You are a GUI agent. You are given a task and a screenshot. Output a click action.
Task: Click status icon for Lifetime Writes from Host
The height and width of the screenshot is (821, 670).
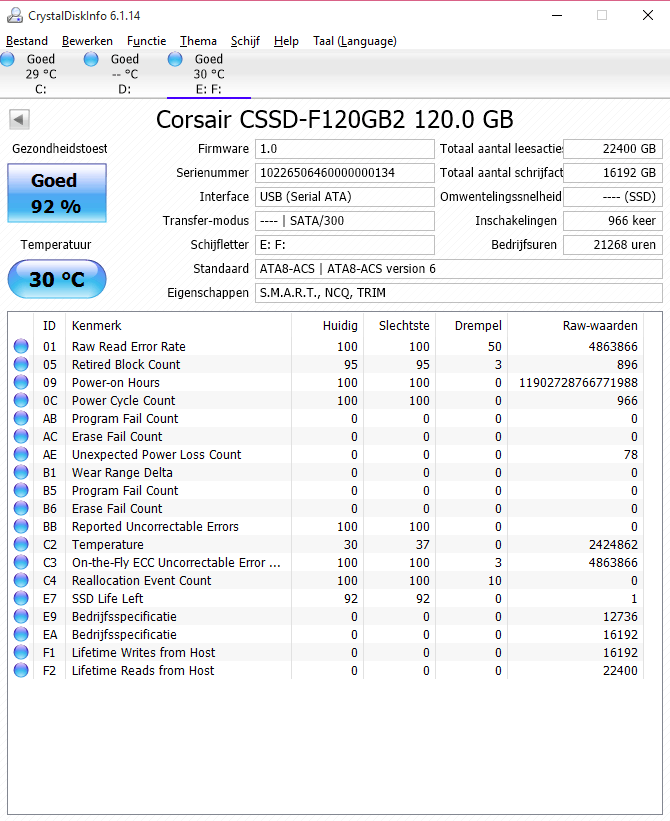pyautogui.click(x=21, y=652)
